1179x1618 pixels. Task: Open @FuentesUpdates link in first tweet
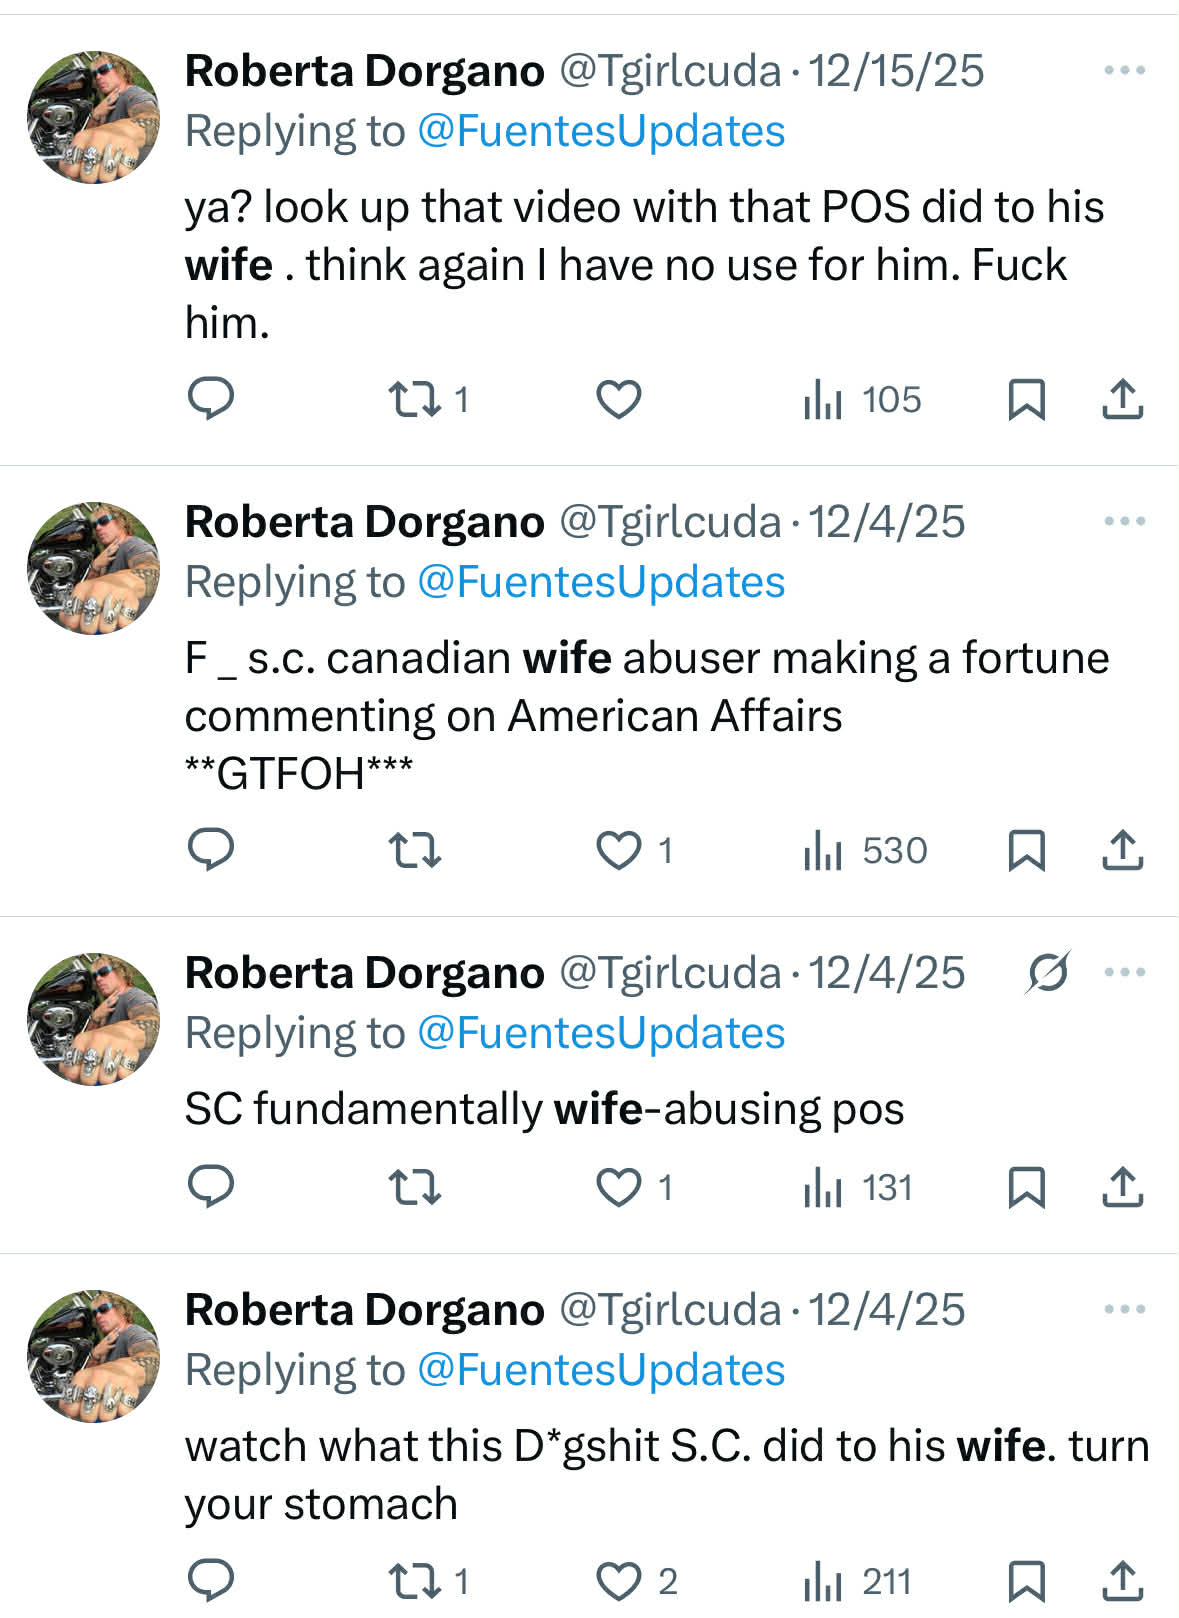[601, 132]
